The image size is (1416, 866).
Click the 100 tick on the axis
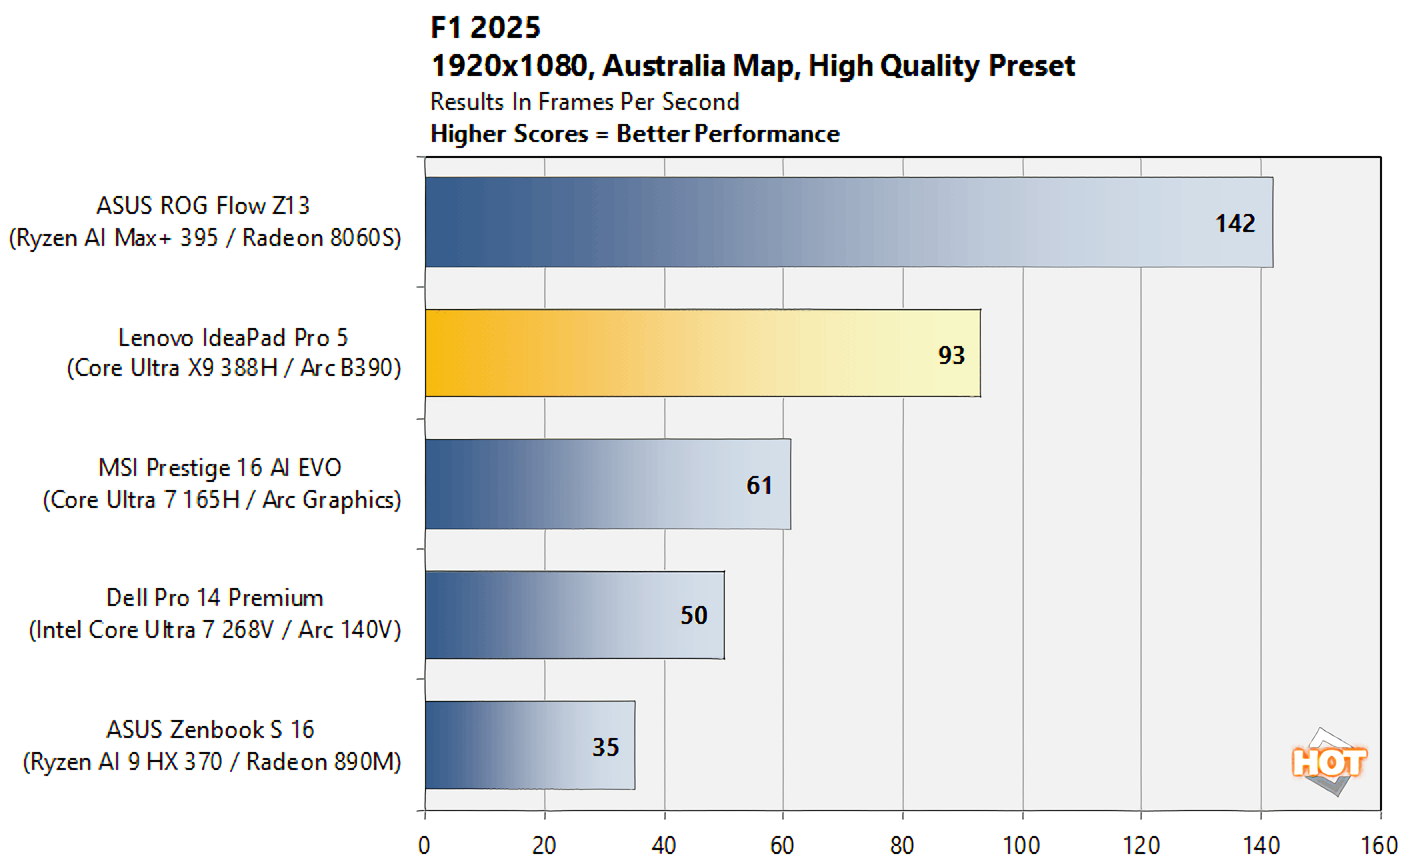pos(1022,845)
